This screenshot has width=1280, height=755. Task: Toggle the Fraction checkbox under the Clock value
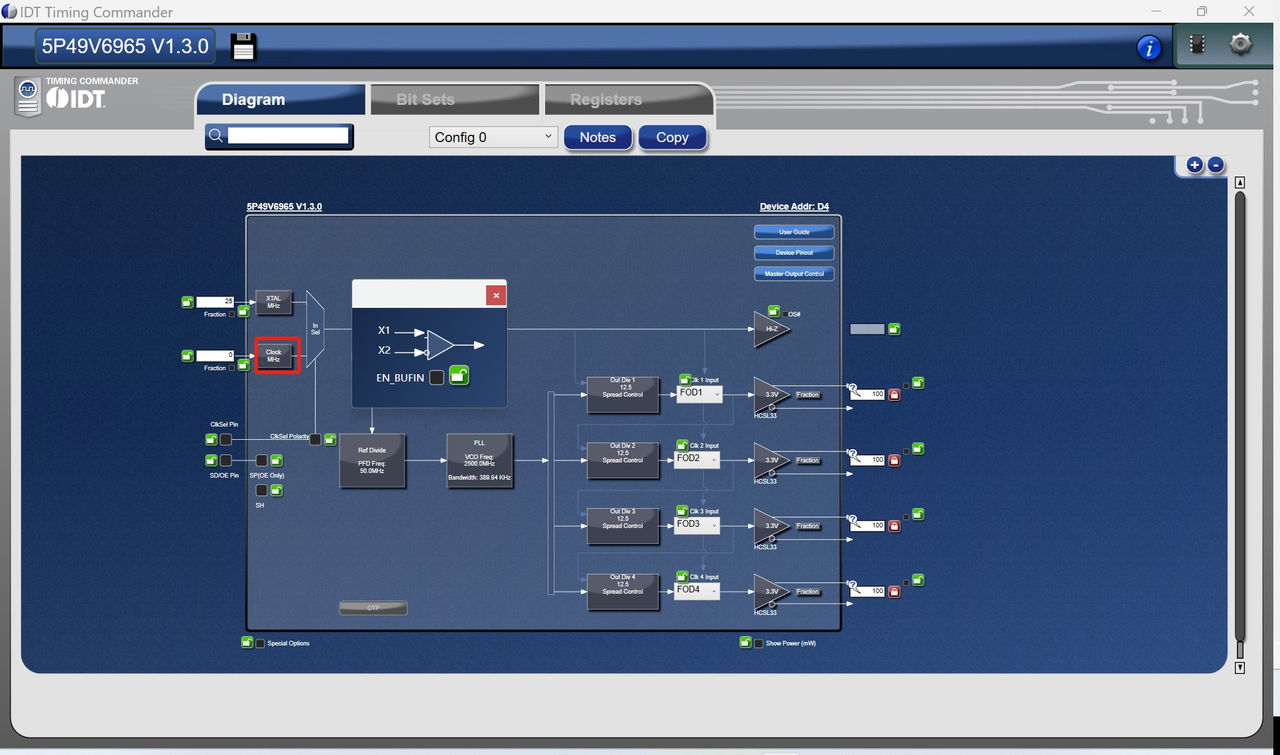click(x=233, y=368)
